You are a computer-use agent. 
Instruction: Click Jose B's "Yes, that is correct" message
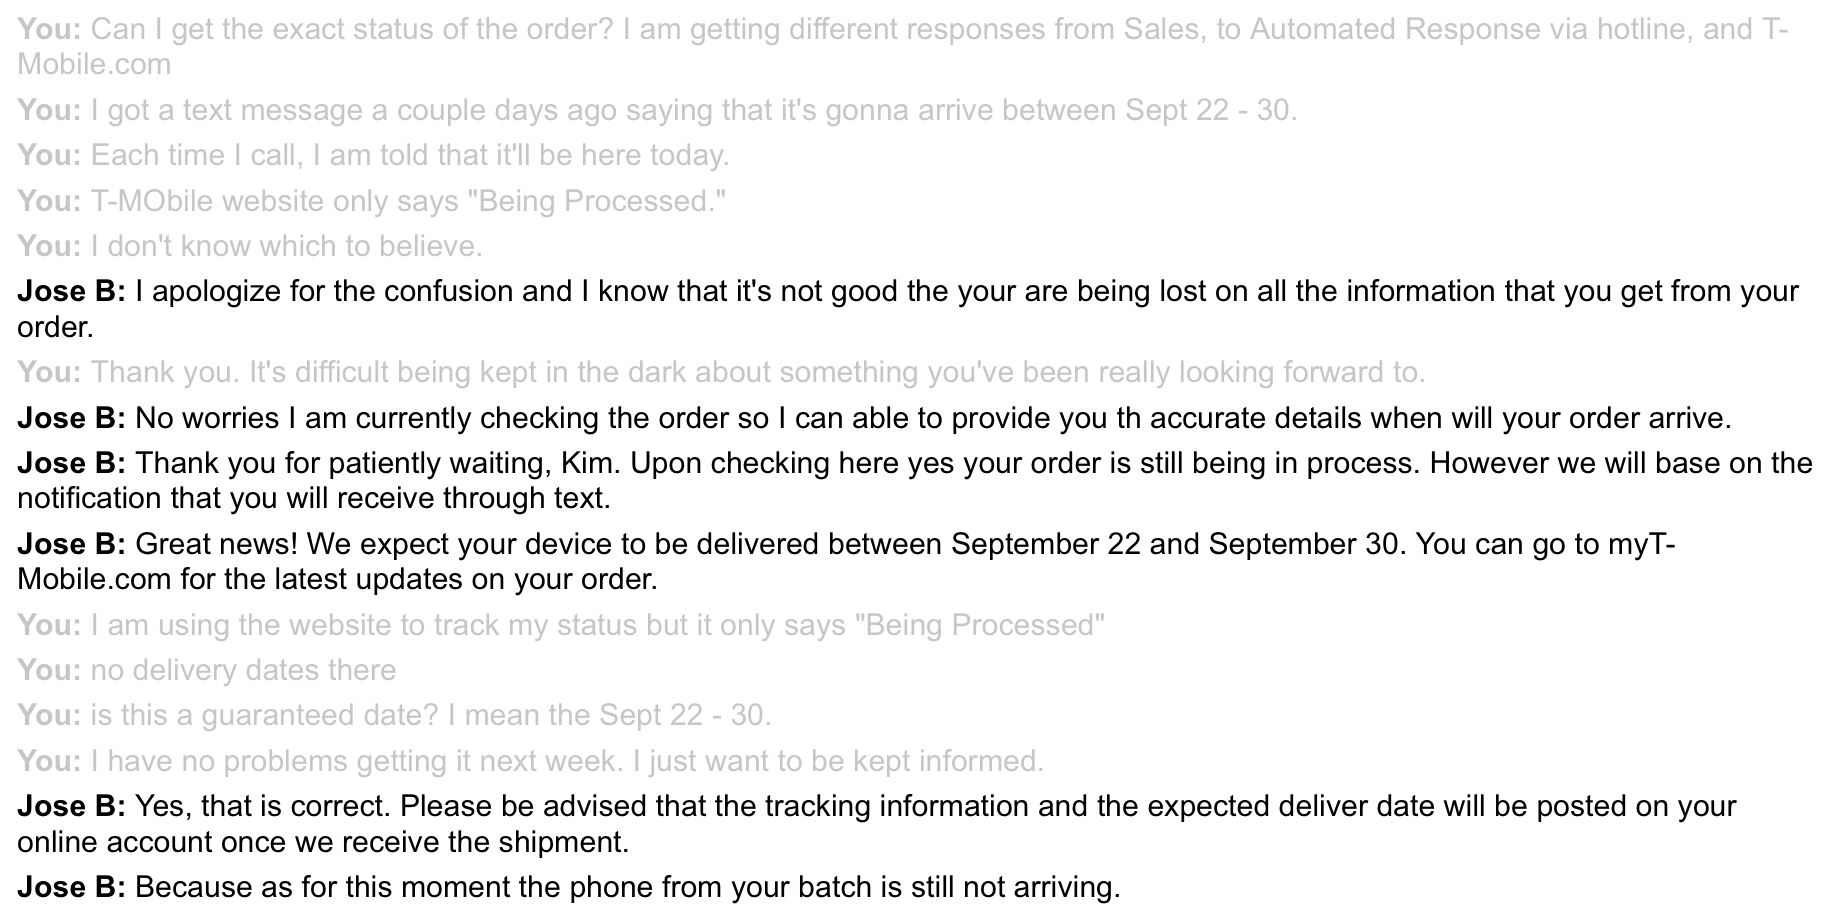click(877, 824)
